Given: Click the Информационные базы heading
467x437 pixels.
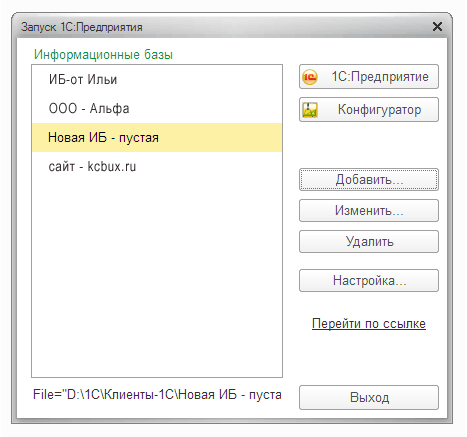Looking at the screenshot, I should click(x=103, y=54).
